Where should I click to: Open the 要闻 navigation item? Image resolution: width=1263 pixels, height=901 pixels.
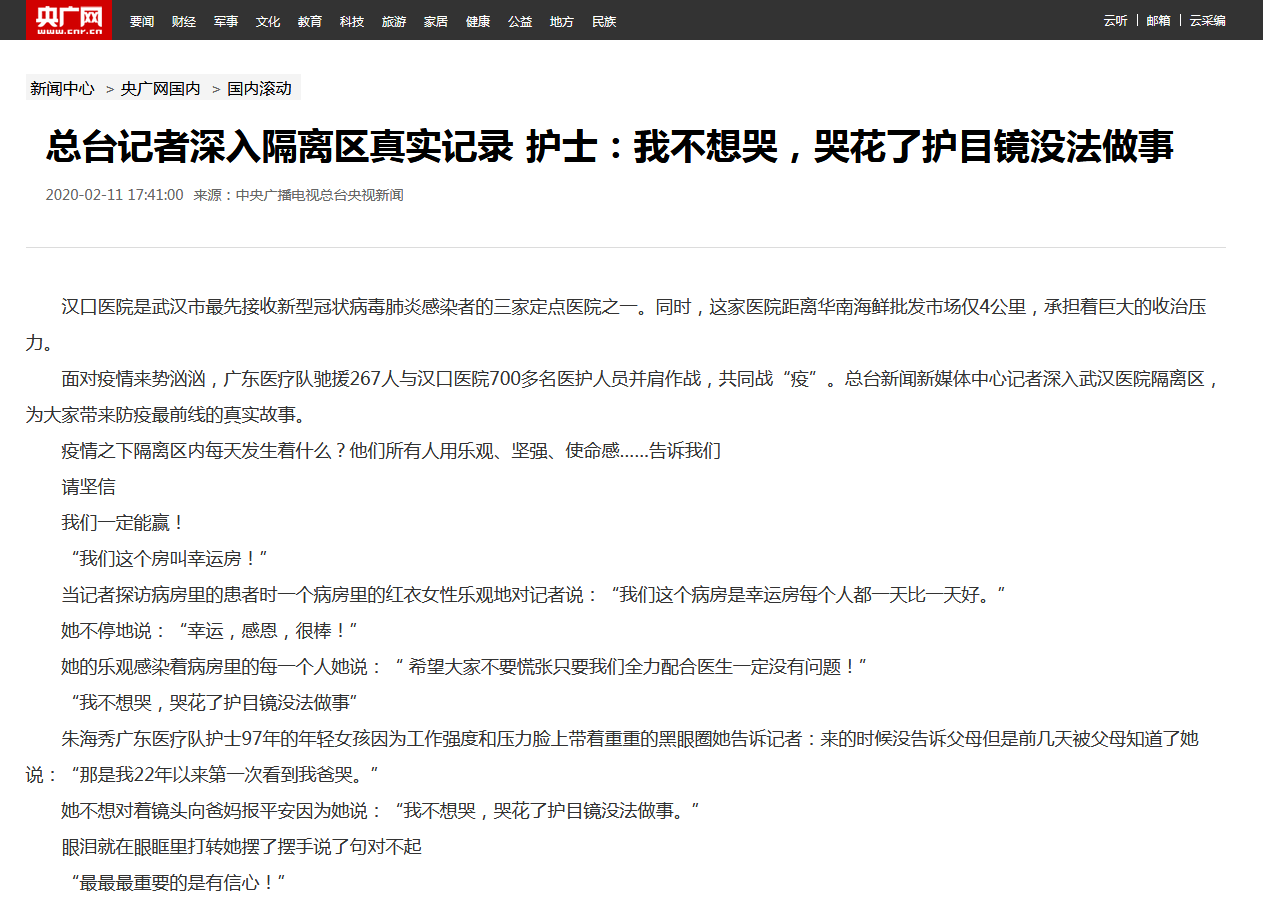(x=142, y=21)
